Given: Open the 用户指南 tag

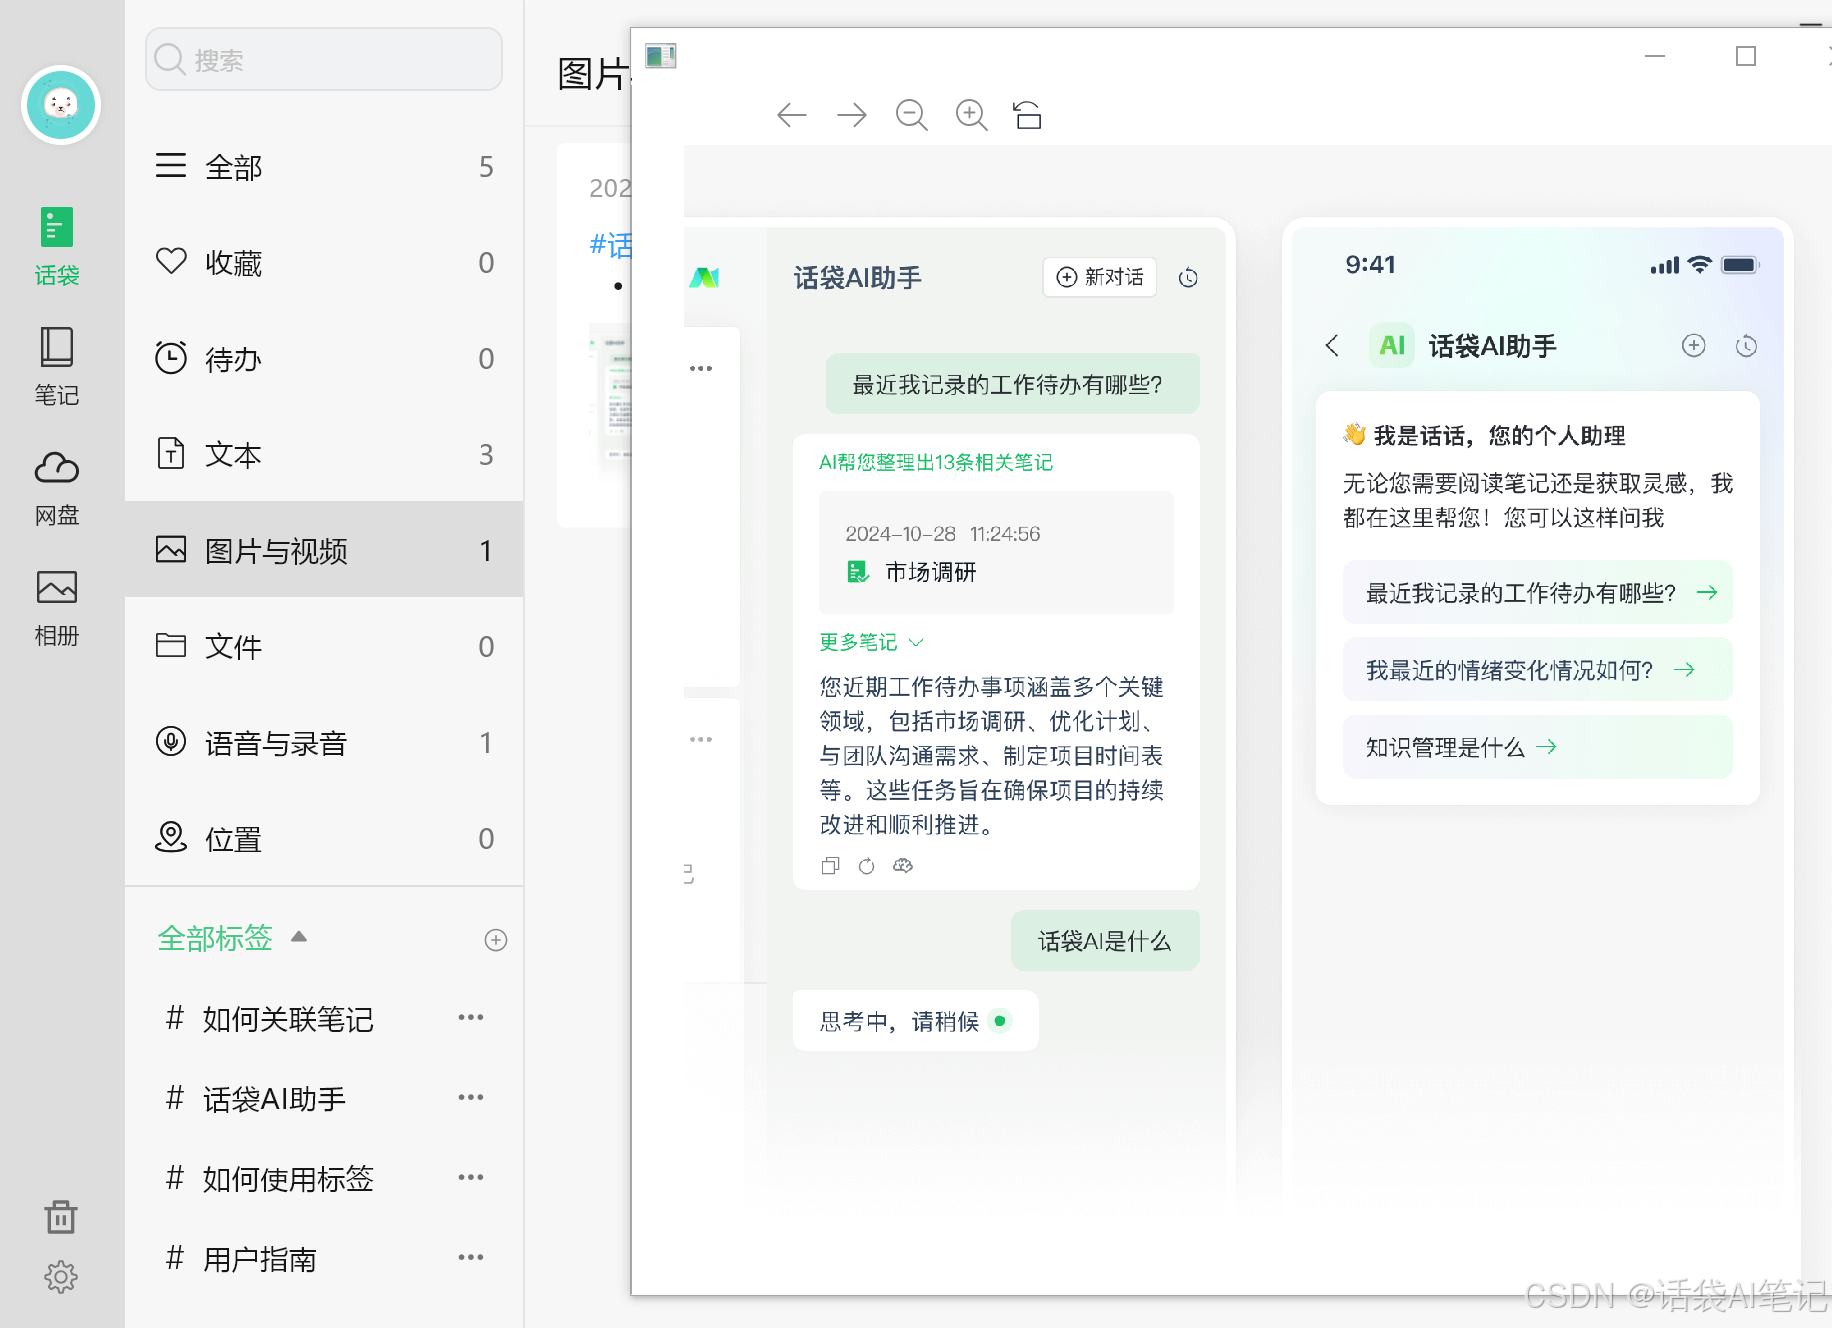Looking at the screenshot, I should 260,1259.
